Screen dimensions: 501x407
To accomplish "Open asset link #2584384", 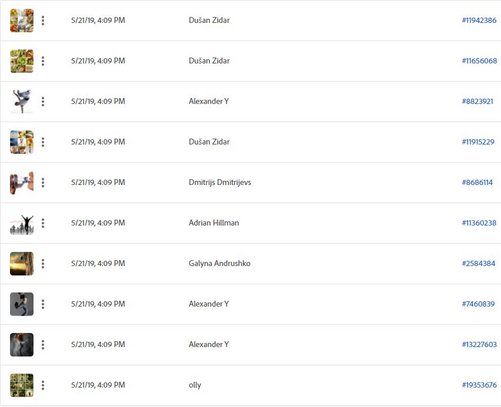I will (x=478, y=263).
